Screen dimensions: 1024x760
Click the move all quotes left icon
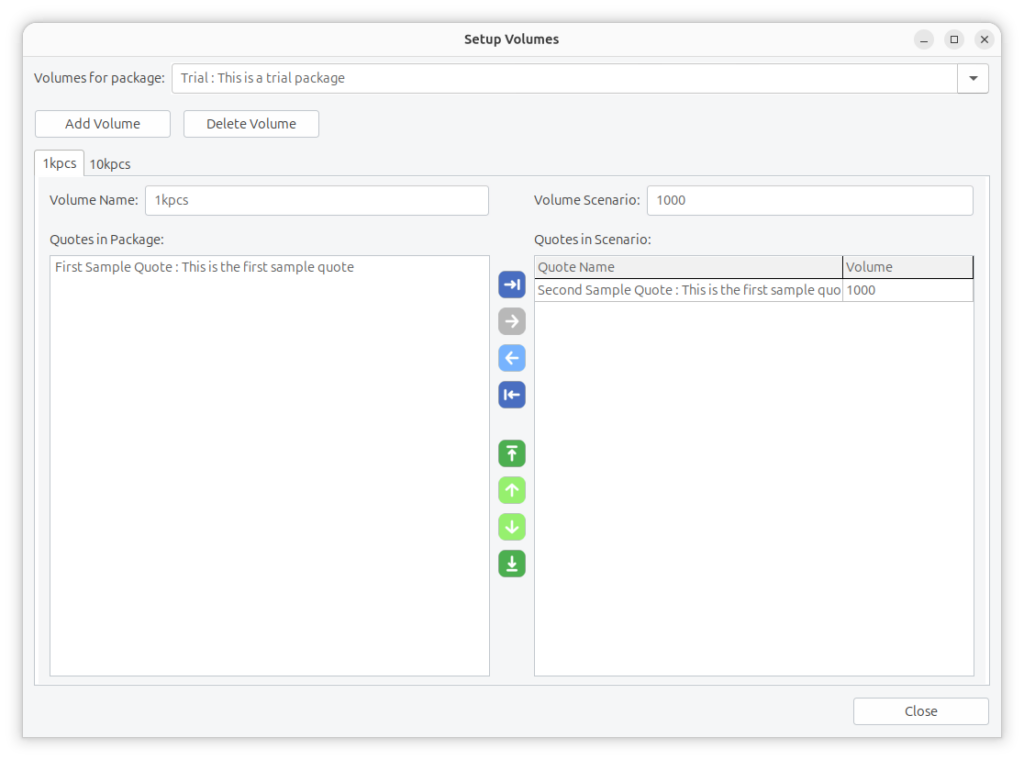coord(512,395)
